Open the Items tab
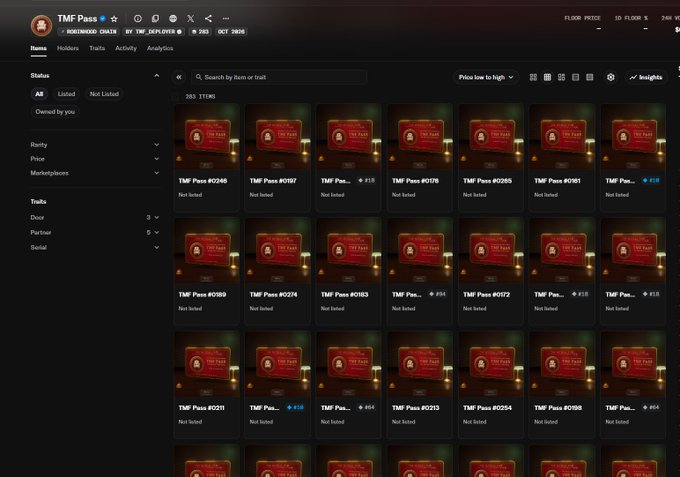680x477 pixels. [x=39, y=48]
